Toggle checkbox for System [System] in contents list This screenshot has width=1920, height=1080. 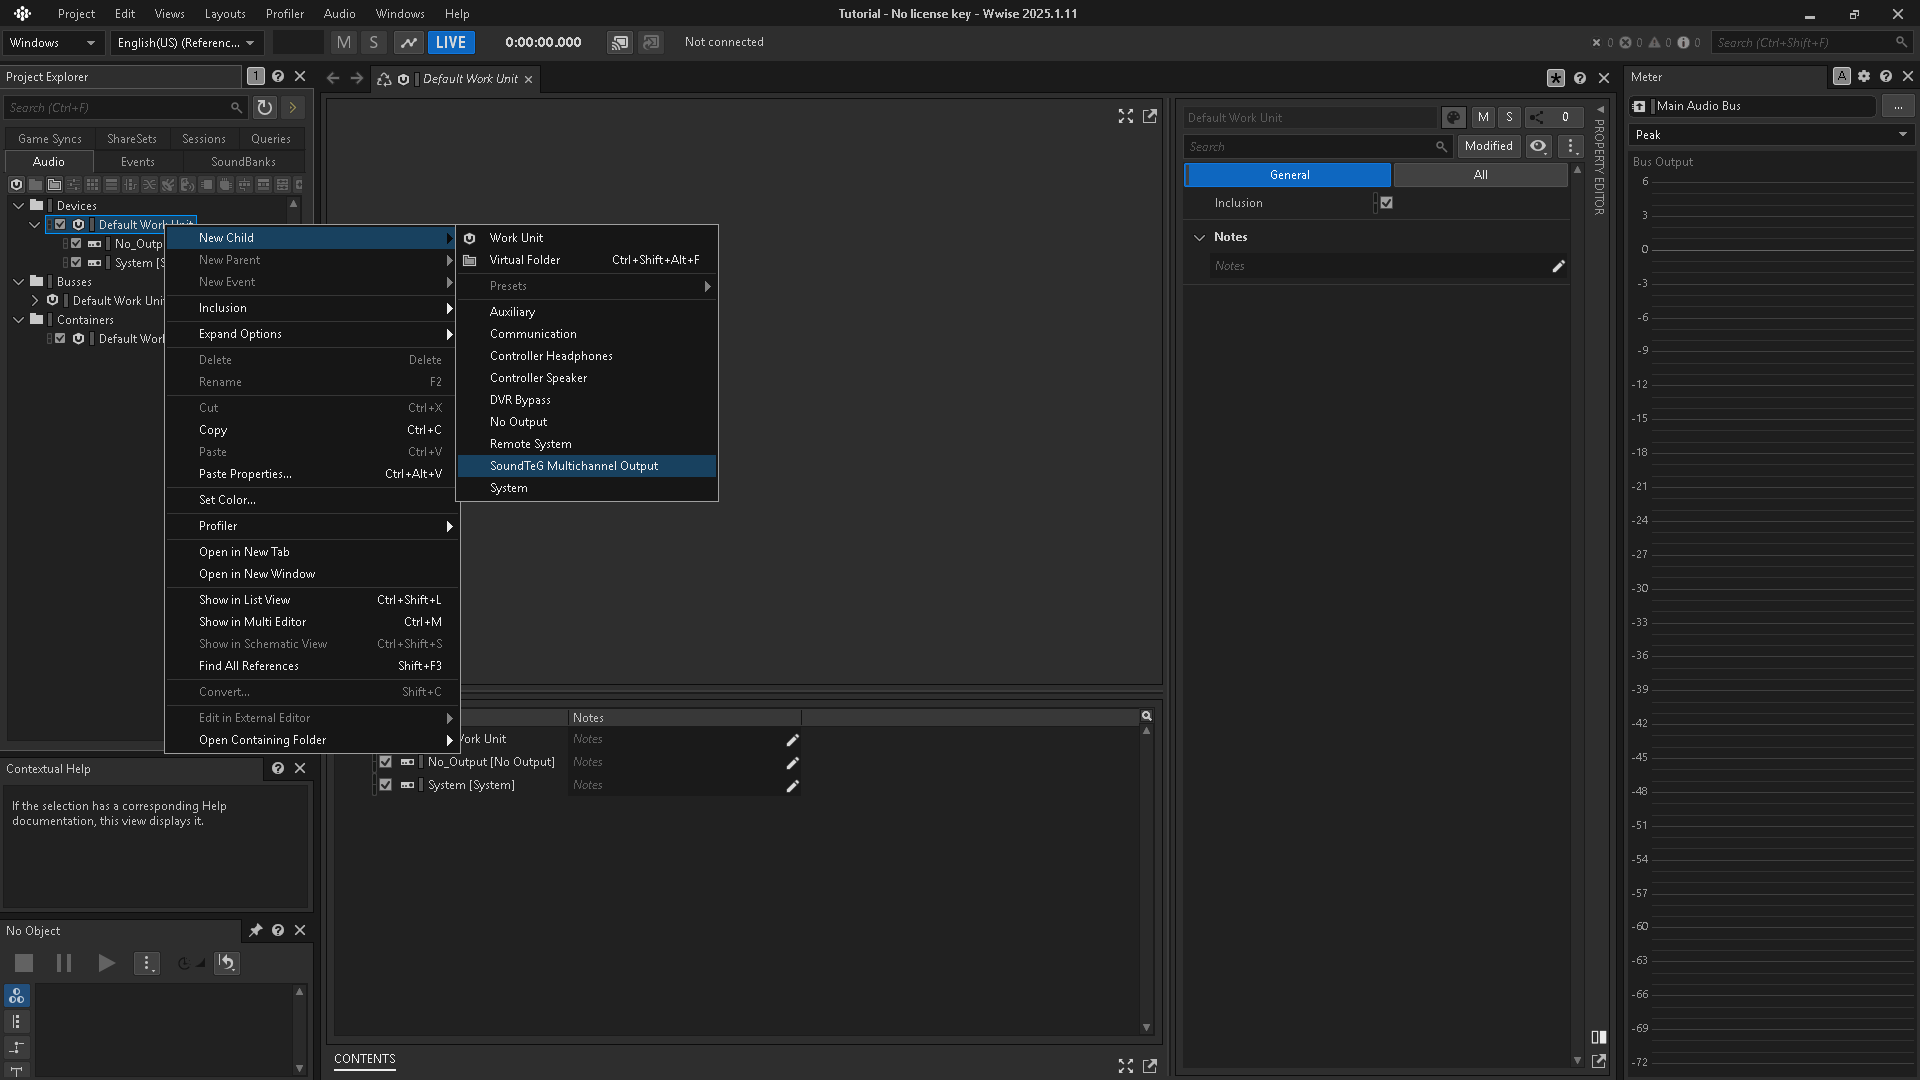click(x=385, y=785)
